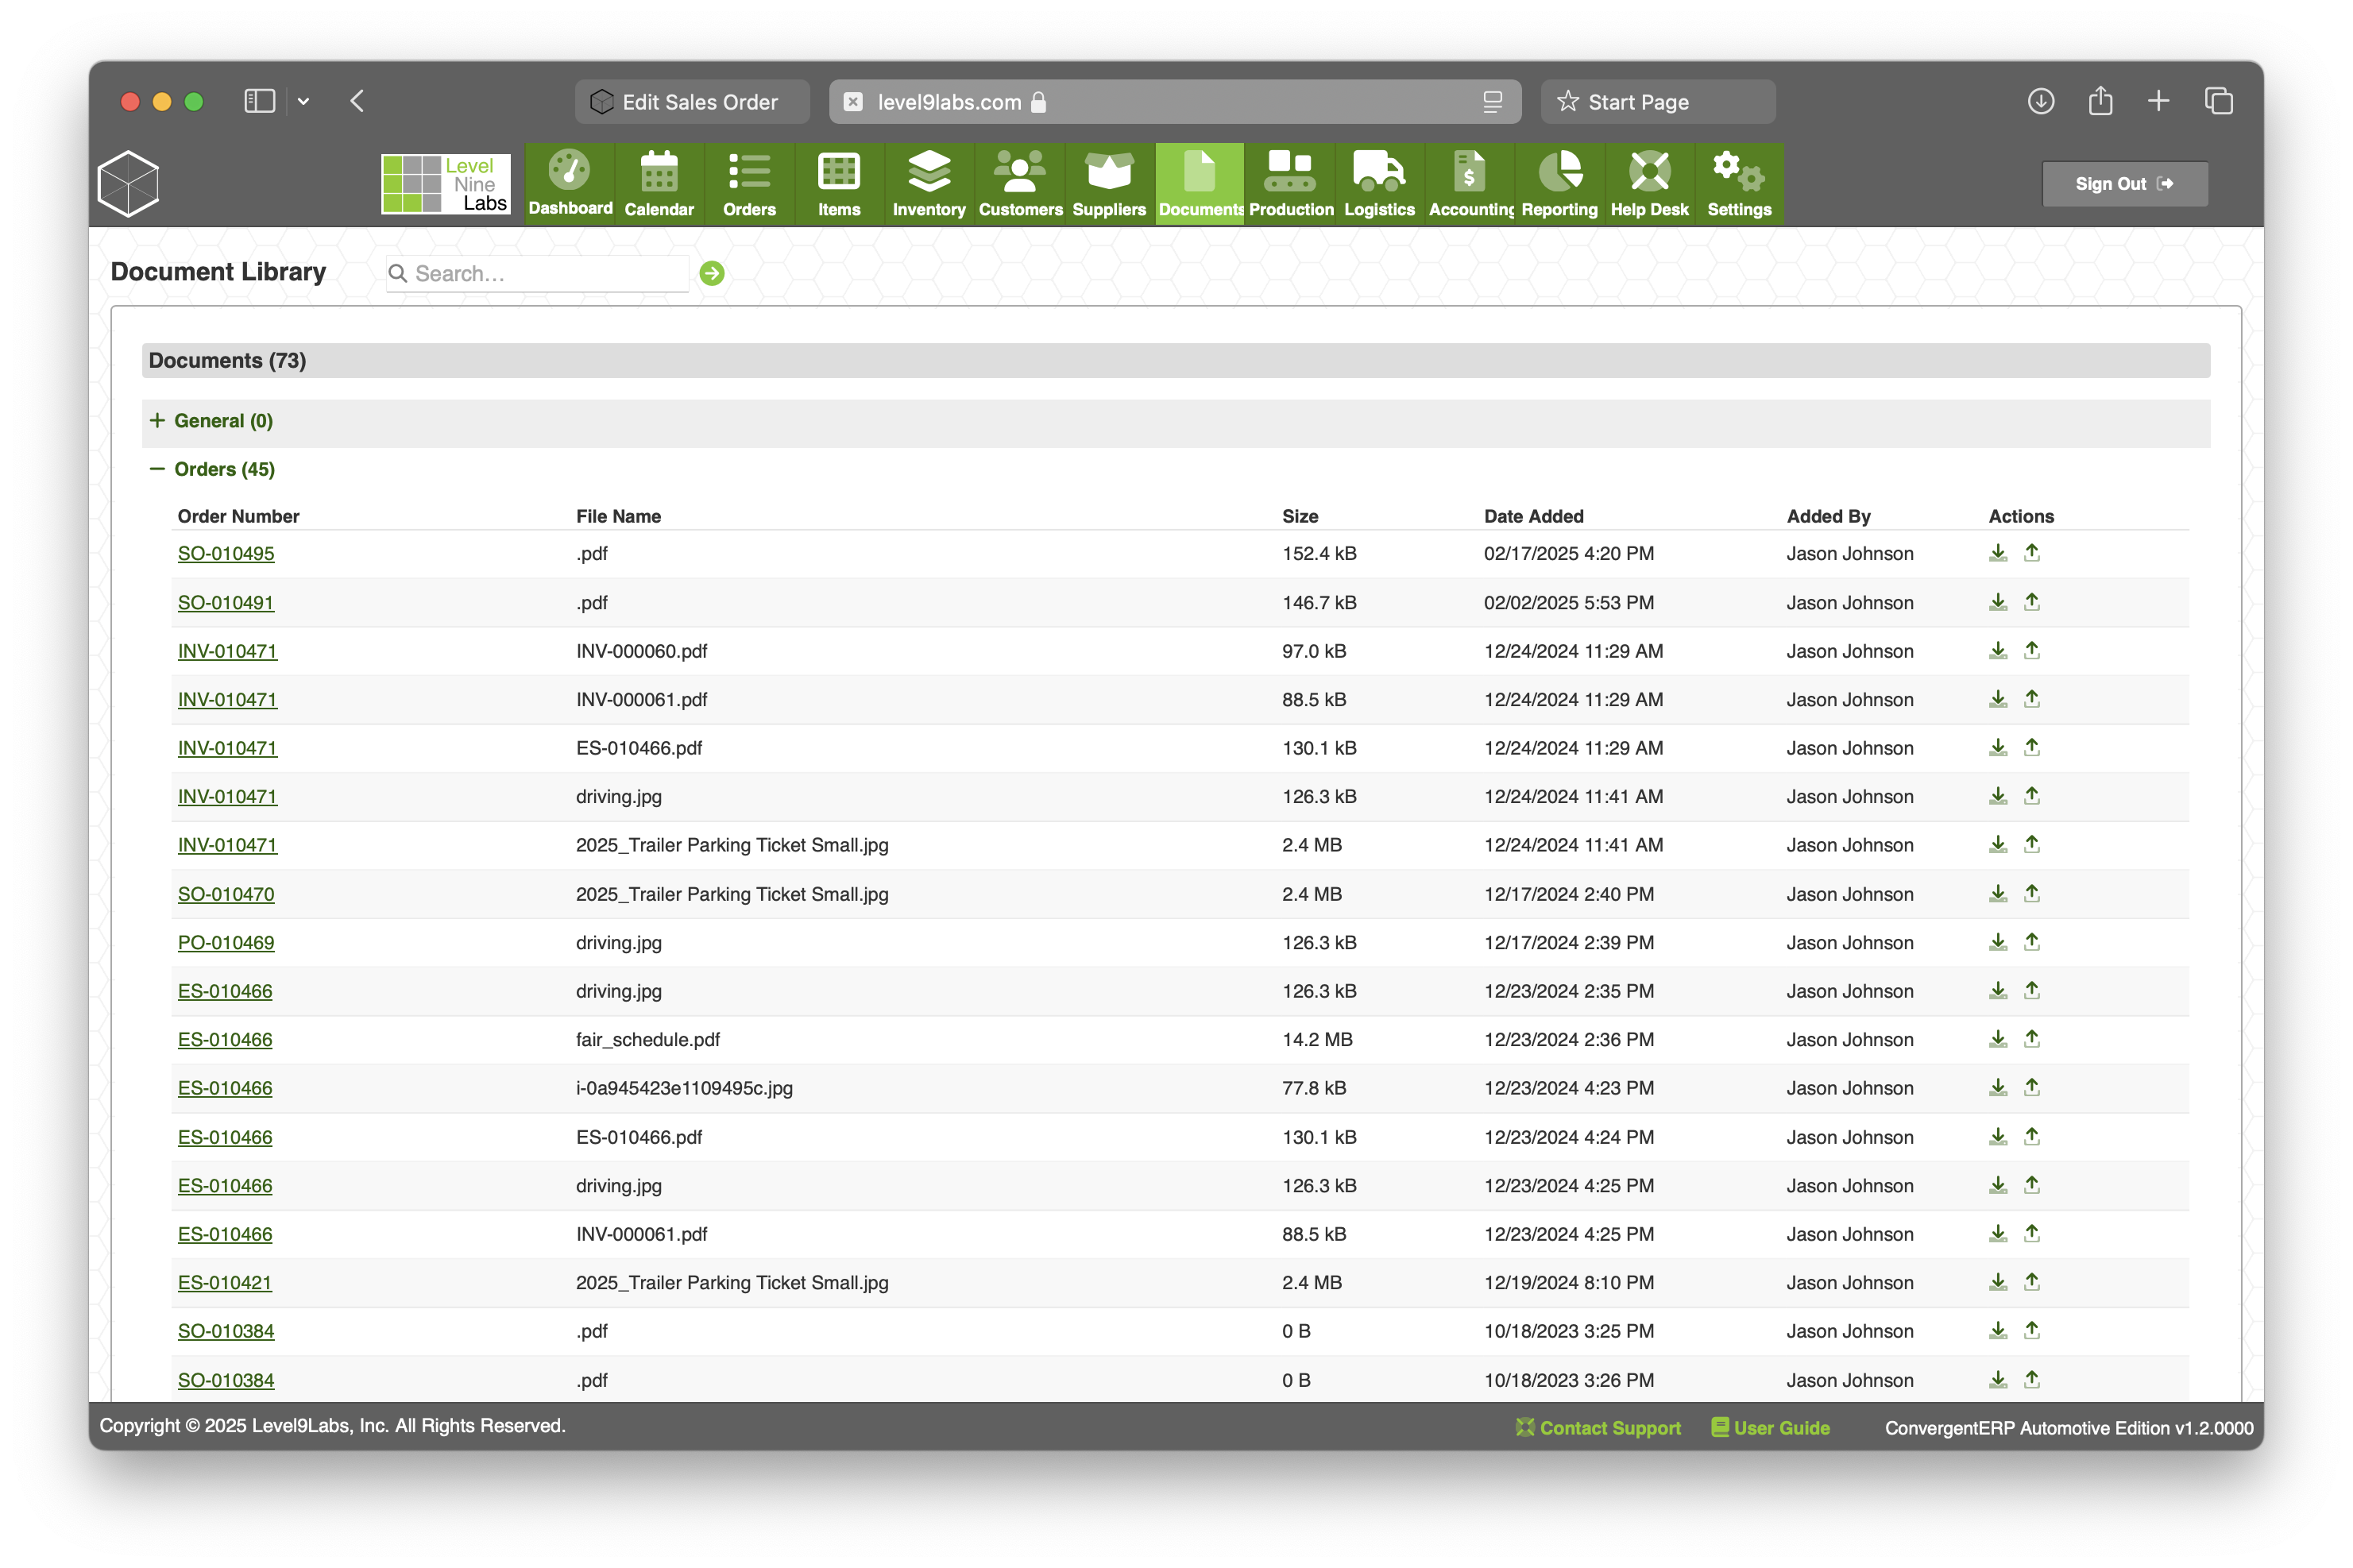Image resolution: width=2353 pixels, height=1568 pixels.
Task: Click the Order Number column header
Action: pyautogui.click(x=238, y=516)
